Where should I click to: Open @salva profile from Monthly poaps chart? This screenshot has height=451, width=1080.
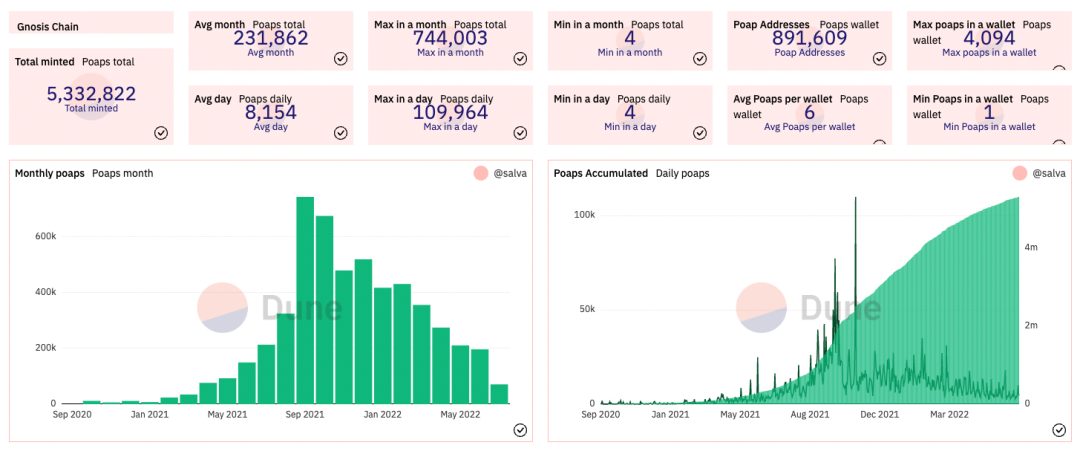click(510, 174)
